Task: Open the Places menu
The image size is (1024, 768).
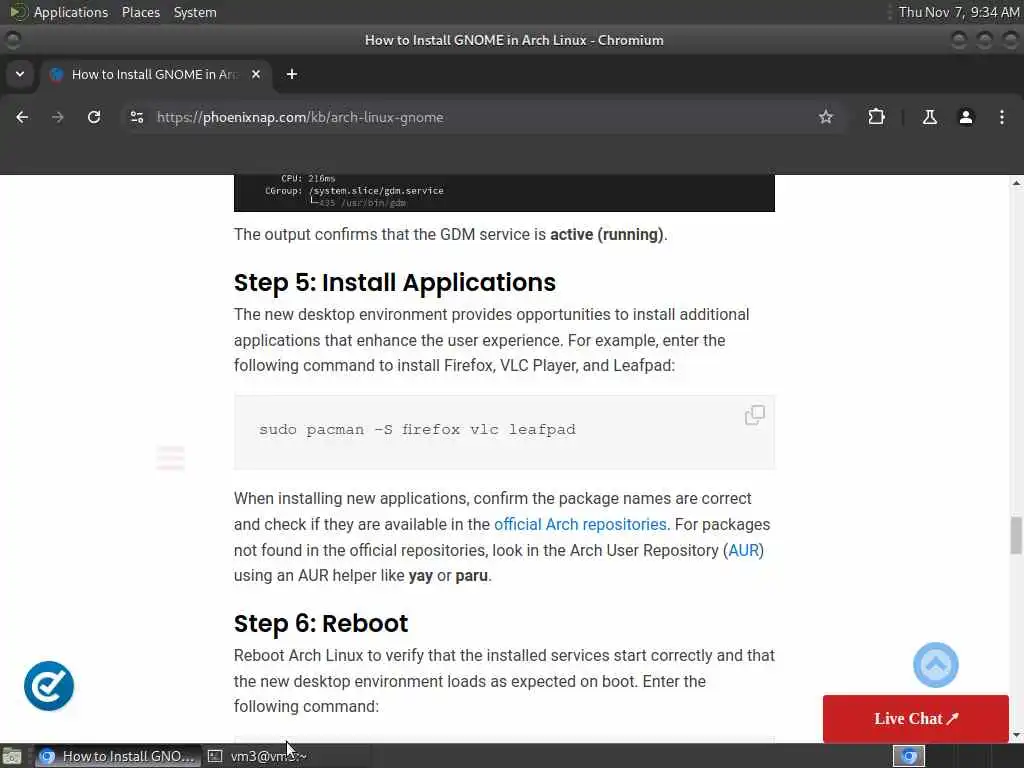Action: click(140, 12)
